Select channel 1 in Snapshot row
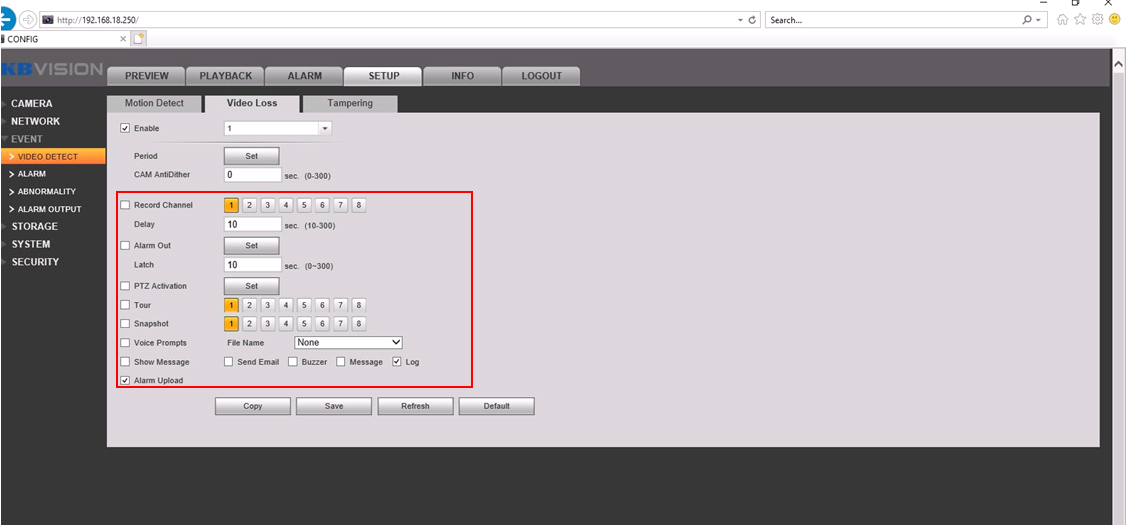Screen dimensions: 1126x525 (x=231, y=324)
